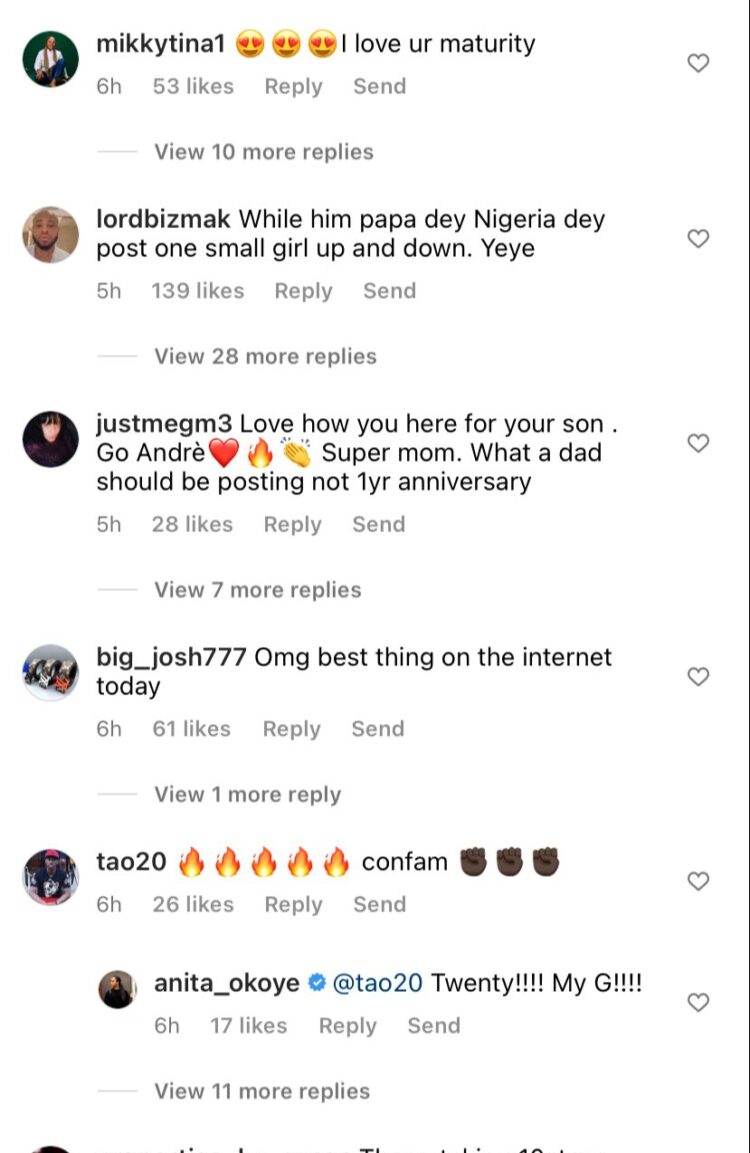Open mikkytina1's profile picture
Image resolution: width=750 pixels, height=1153 pixels.
[50, 59]
